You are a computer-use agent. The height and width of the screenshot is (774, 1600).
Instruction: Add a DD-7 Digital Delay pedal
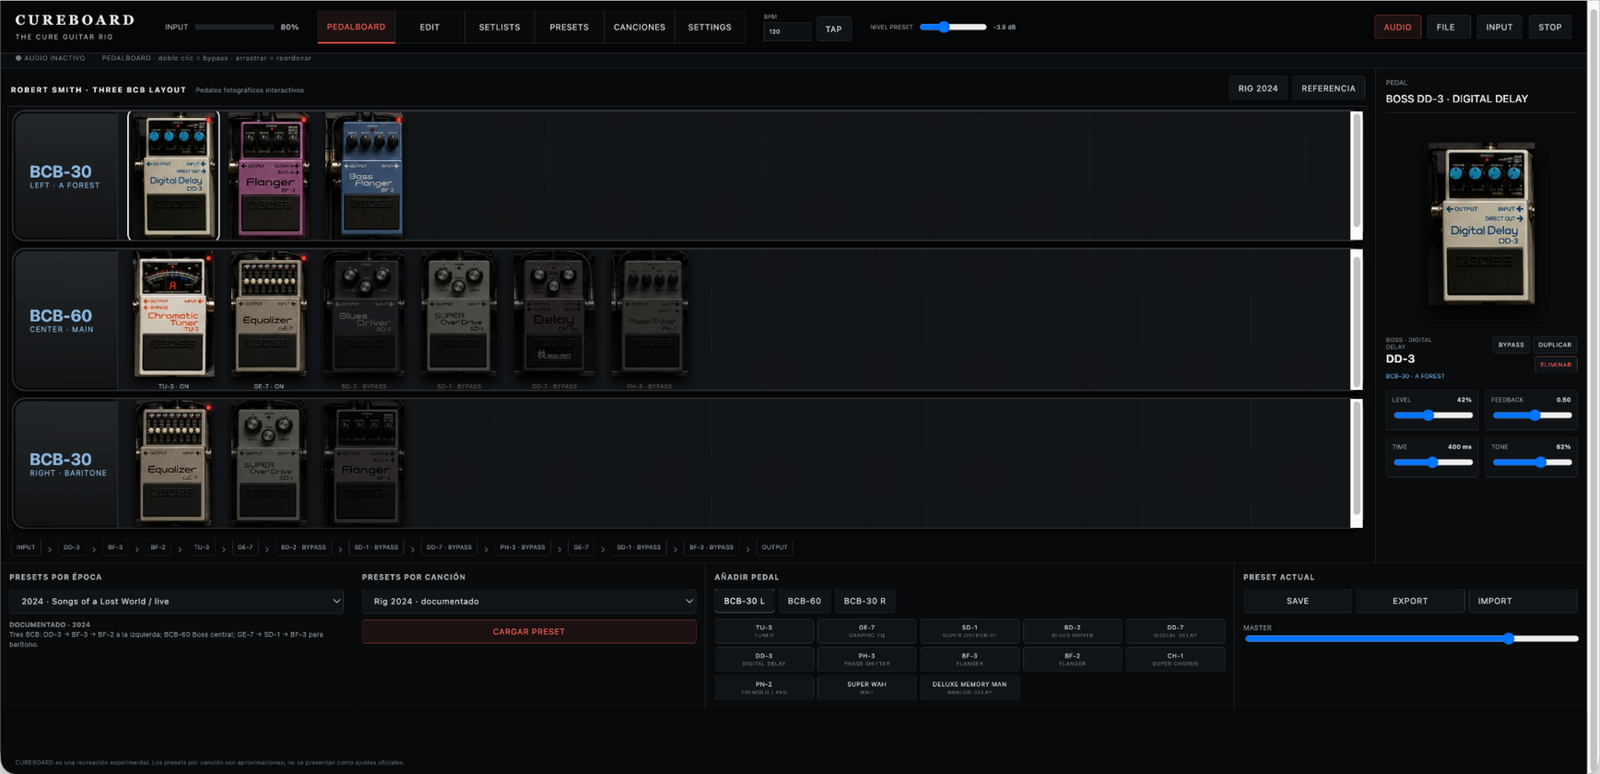tap(1175, 631)
